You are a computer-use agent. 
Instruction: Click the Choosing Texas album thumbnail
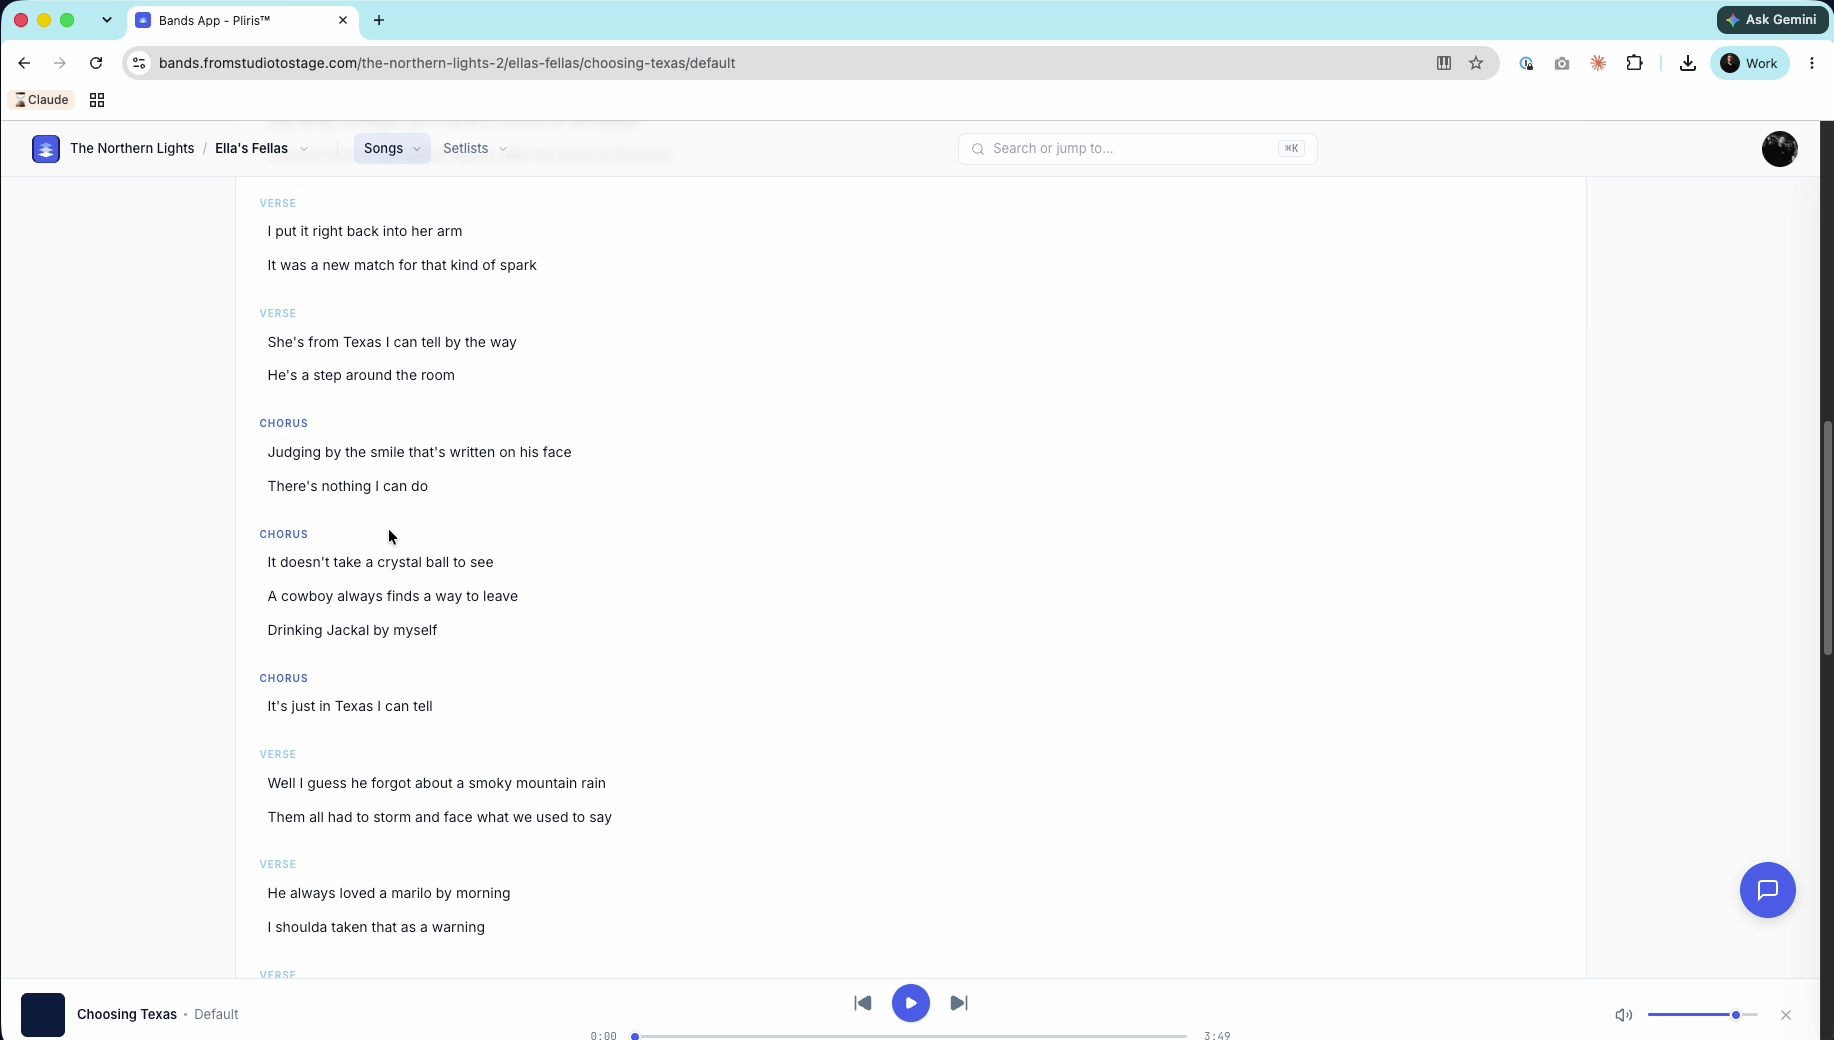[x=43, y=1014]
